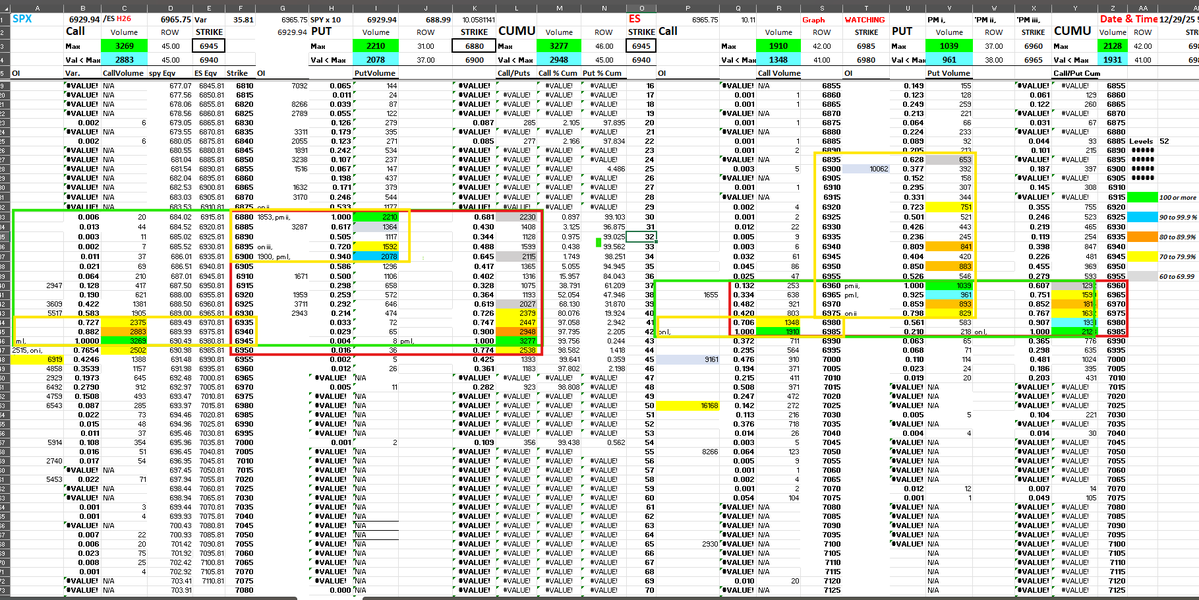Click cyan 1931 cell in row 4
The height and width of the screenshot is (600, 1199).
tap(1113, 59)
